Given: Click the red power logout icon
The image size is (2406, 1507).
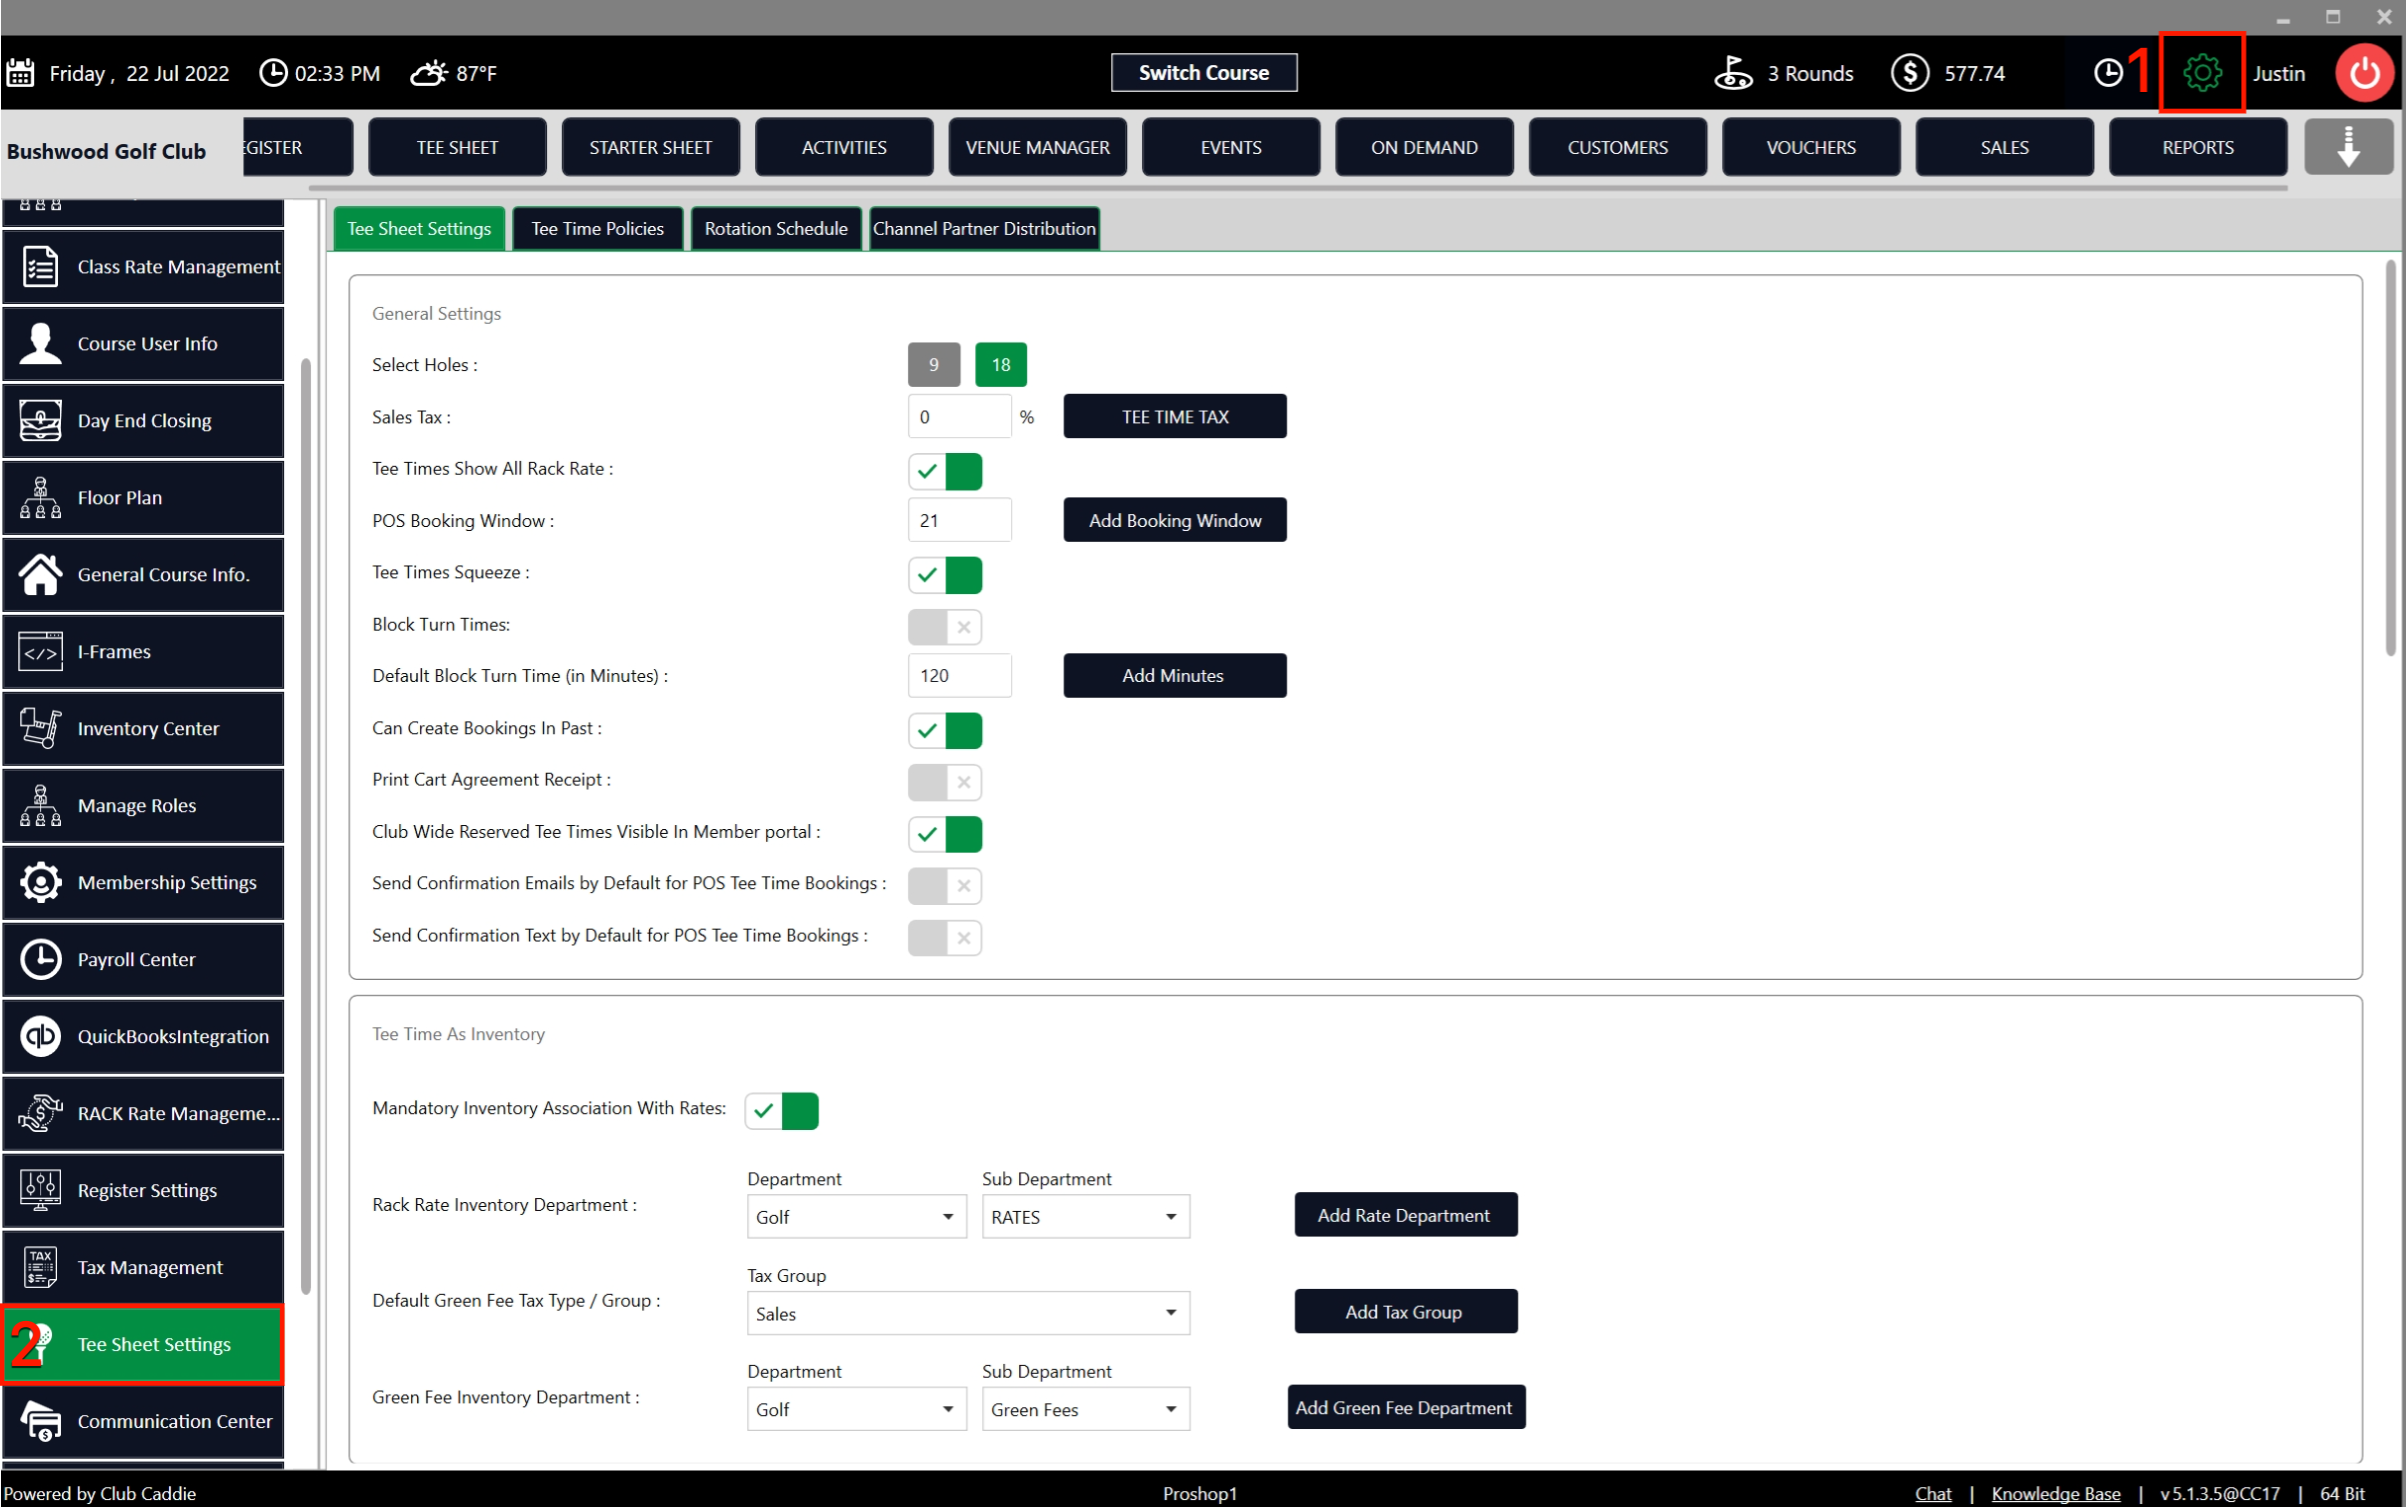Looking at the screenshot, I should tap(2364, 73).
